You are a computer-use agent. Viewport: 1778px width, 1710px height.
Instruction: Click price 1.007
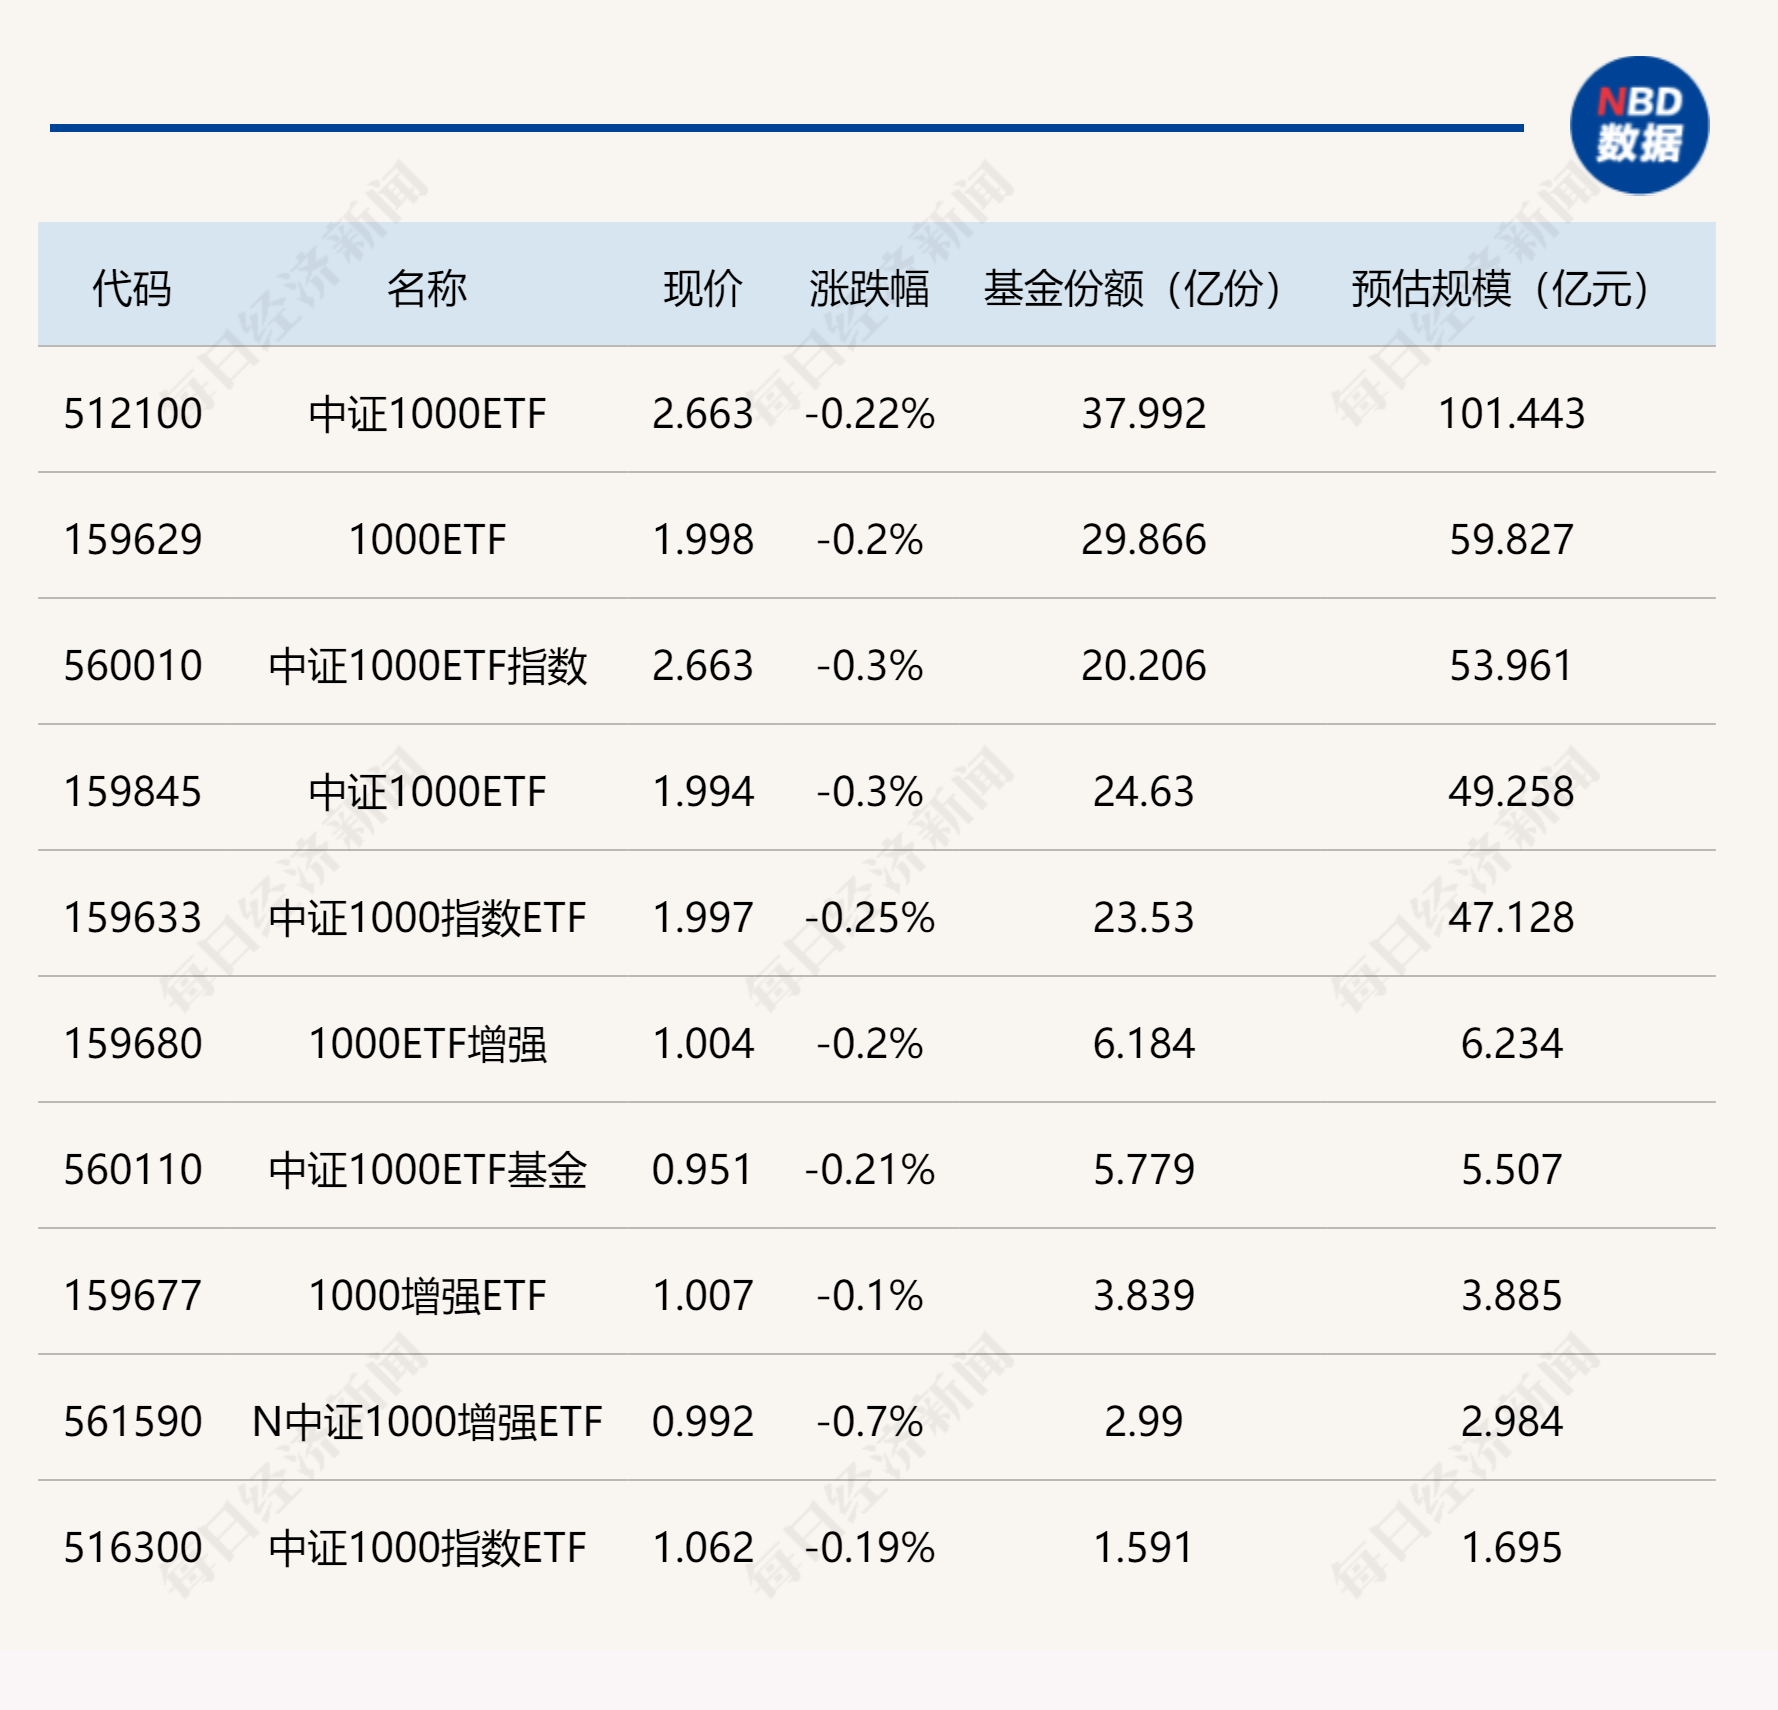click(x=703, y=1296)
